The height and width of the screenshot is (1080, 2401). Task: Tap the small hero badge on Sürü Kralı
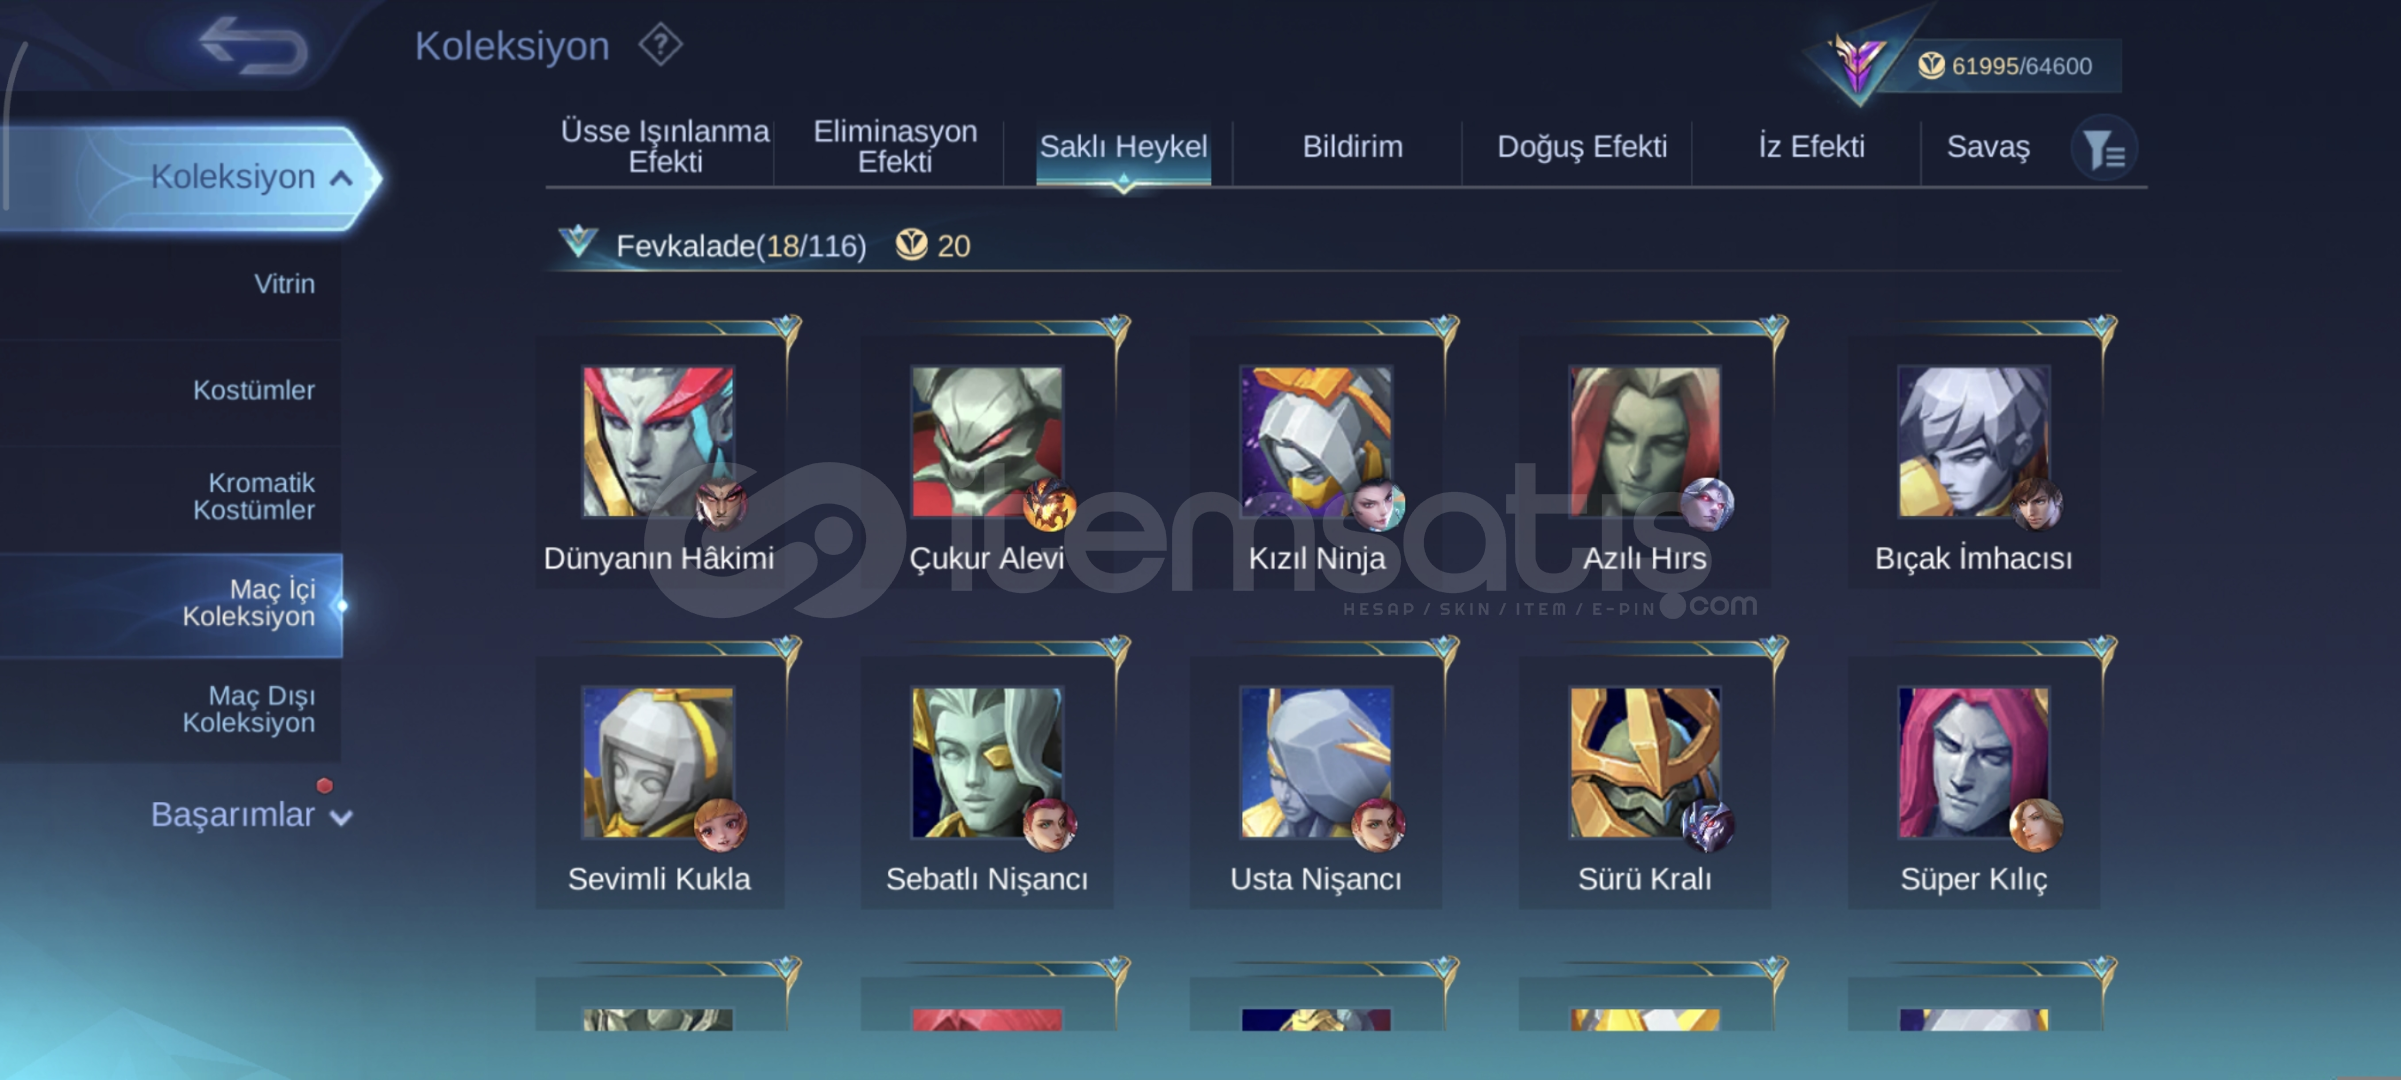[x=1708, y=826]
